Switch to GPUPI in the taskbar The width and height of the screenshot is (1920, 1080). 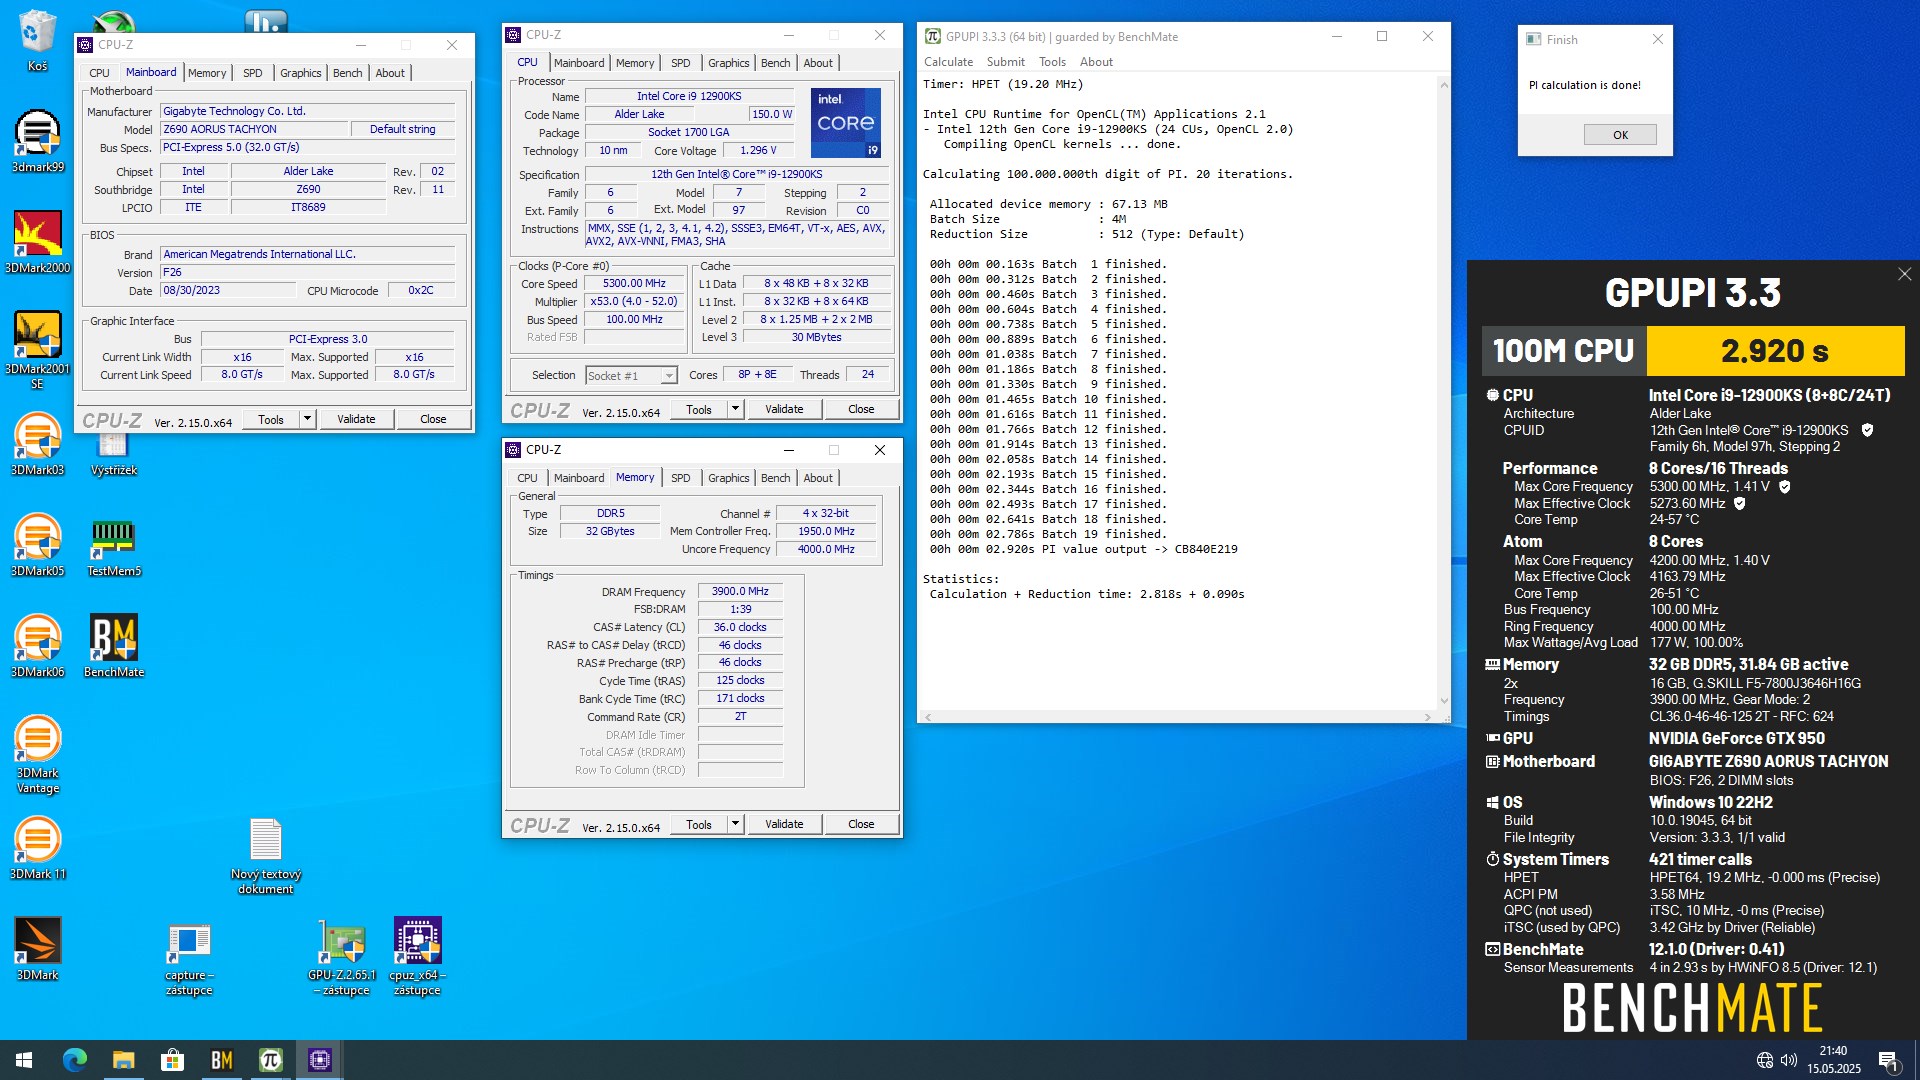coord(270,1060)
